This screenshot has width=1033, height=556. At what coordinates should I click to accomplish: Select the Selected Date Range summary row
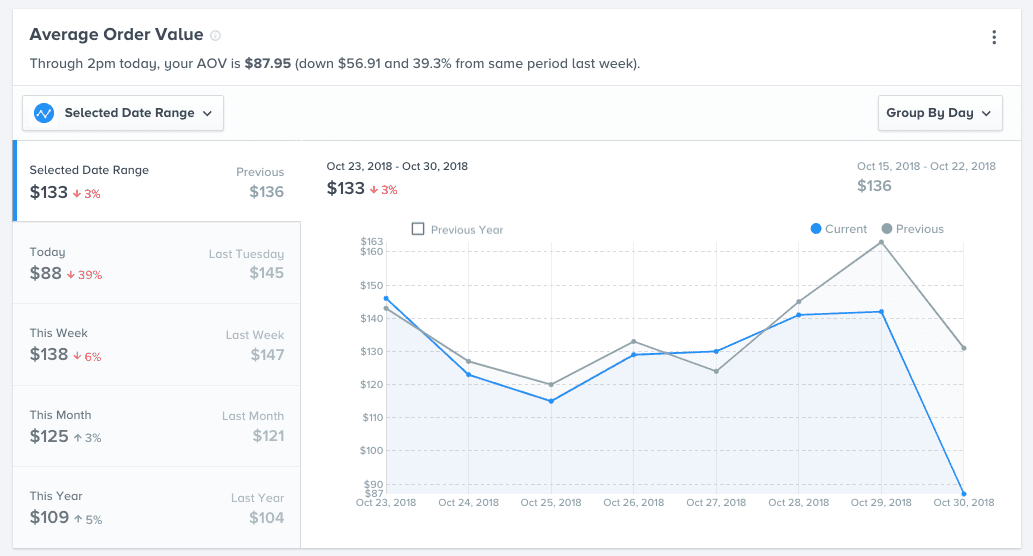(x=156, y=181)
